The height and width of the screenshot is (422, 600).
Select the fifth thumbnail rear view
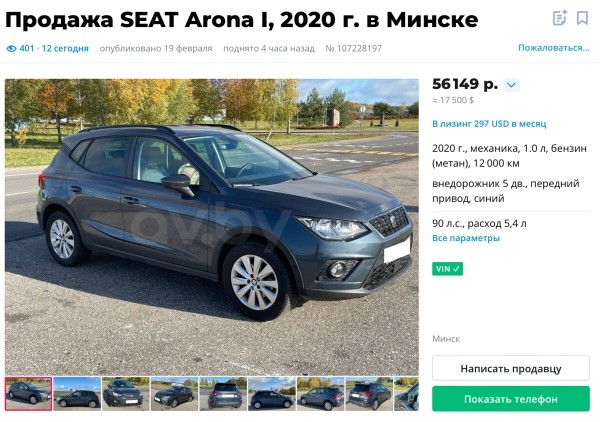(x=223, y=394)
